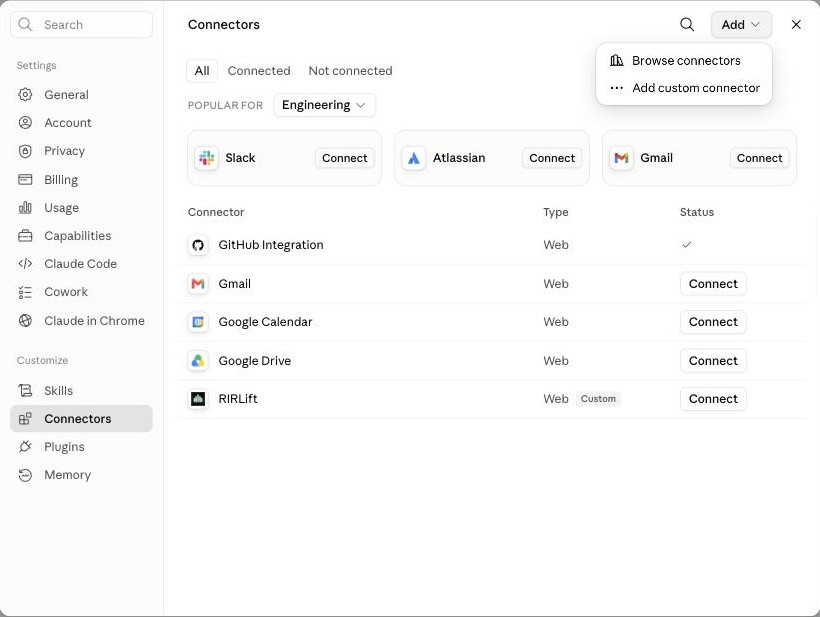The height and width of the screenshot is (617, 820).
Task: Click the Slack logo icon
Action: pyautogui.click(x=207, y=158)
